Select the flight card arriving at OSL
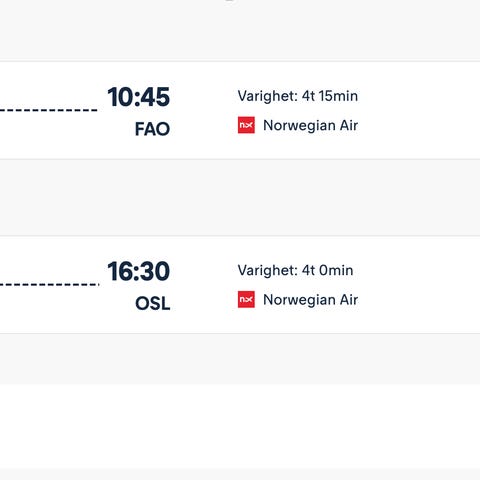This screenshot has height=480, width=480. [240, 285]
